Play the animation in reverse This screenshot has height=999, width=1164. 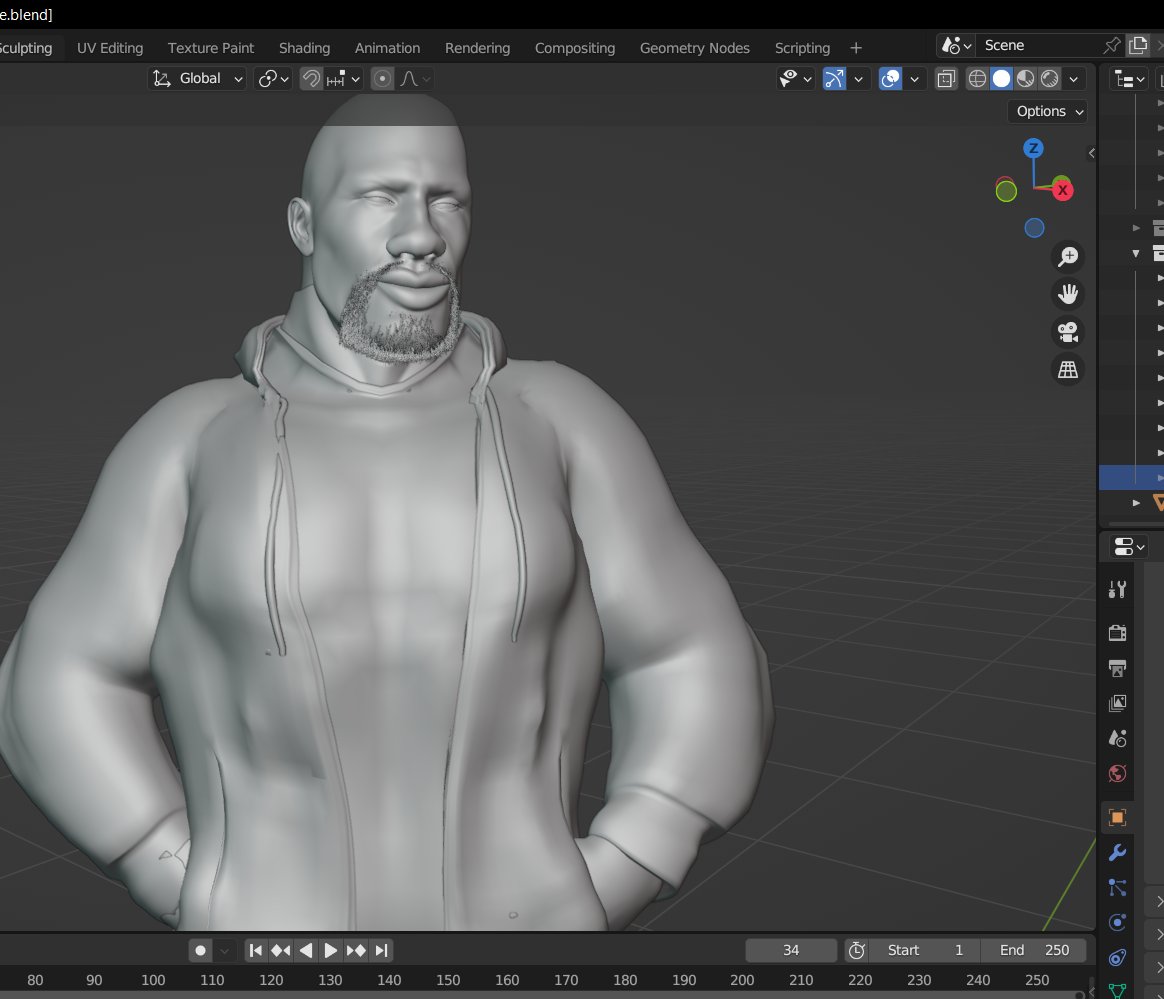(306, 950)
